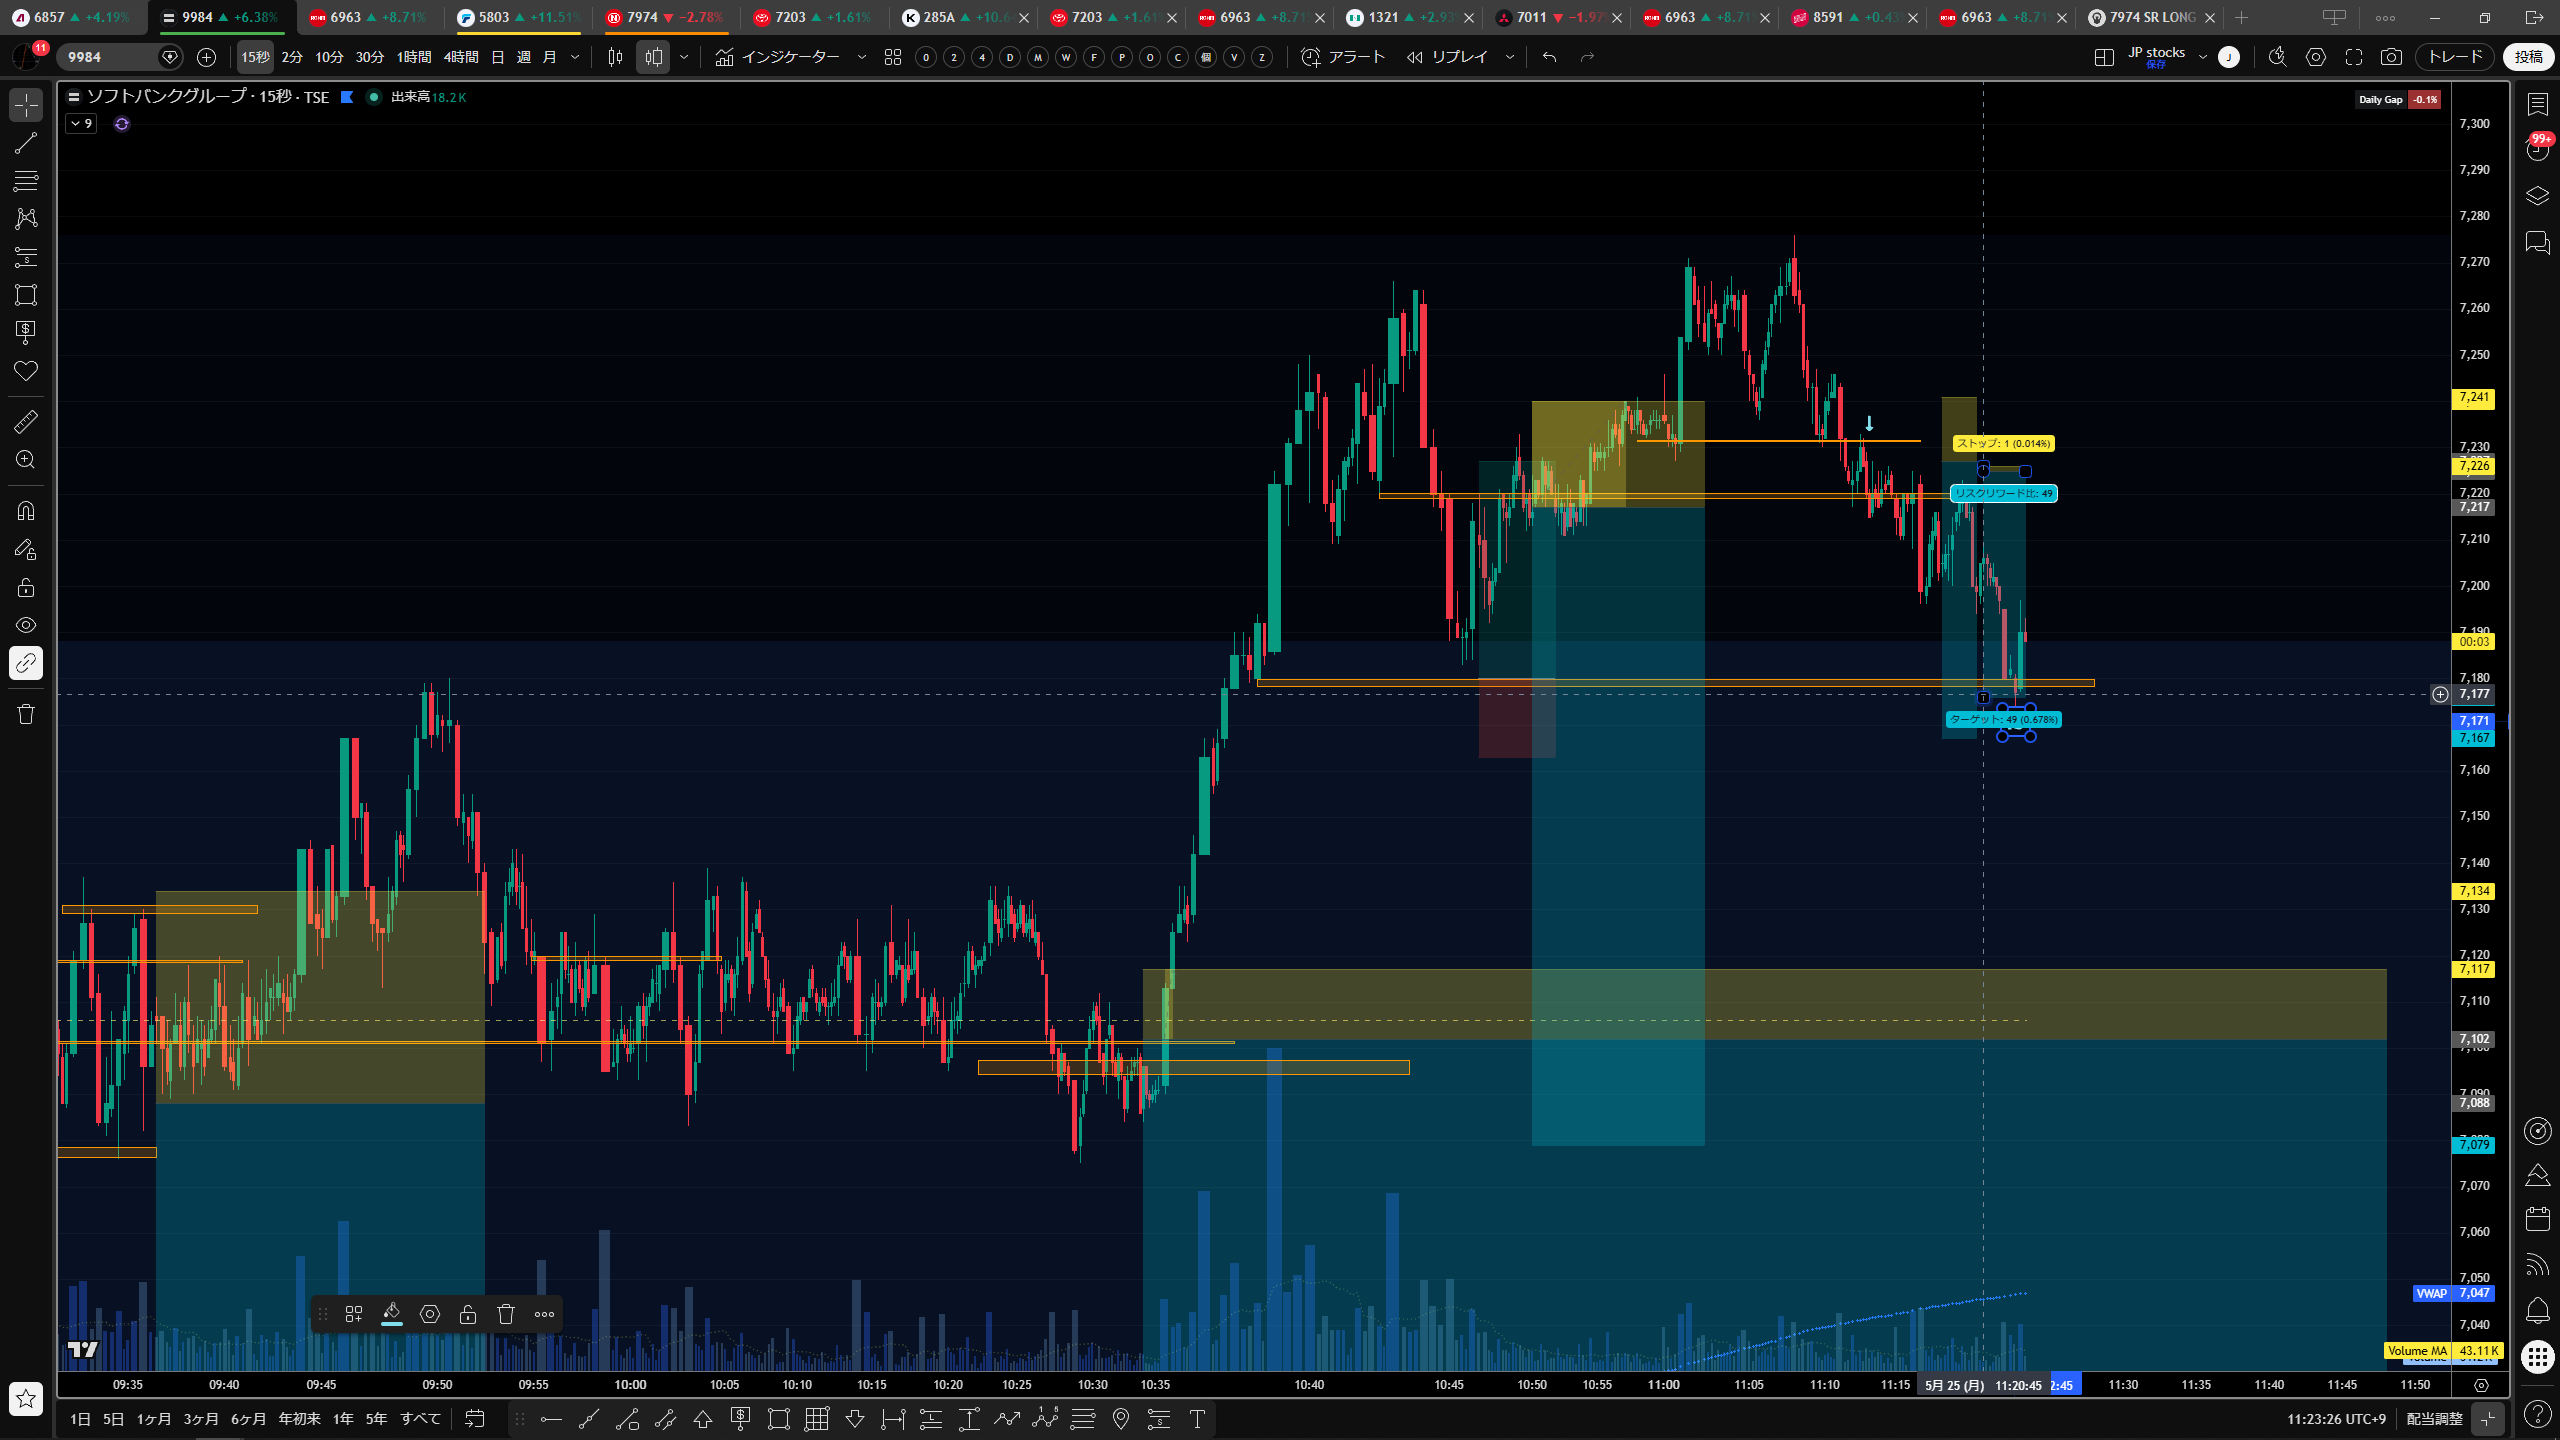The height and width of the screenshot is (1440, 2560).
Task: Open the annotation price-note tool group
Action: 26,332
